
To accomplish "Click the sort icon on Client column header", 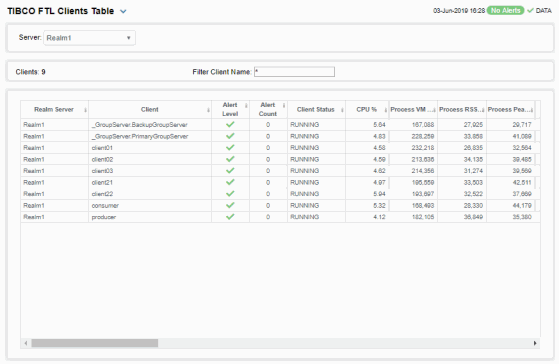I will (208, 110).
